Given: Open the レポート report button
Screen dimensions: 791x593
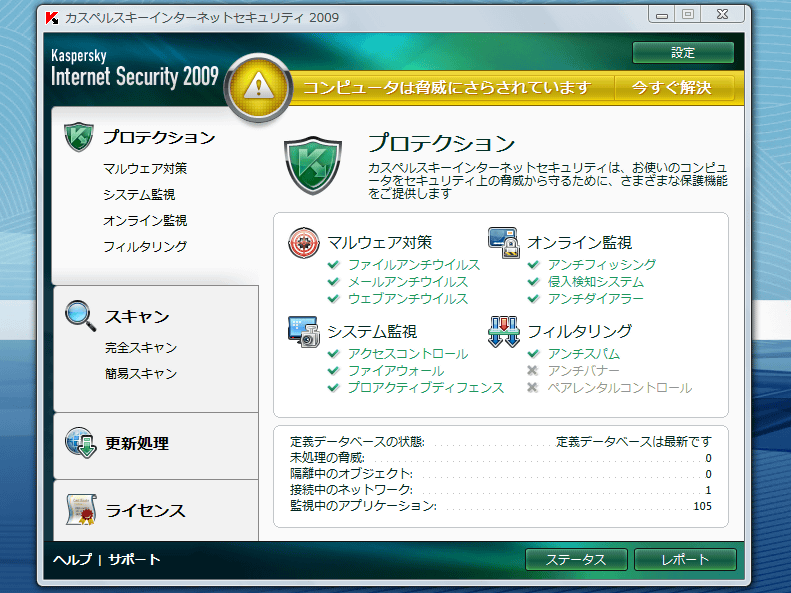Looking at the screenshot, I should [685, 559].
